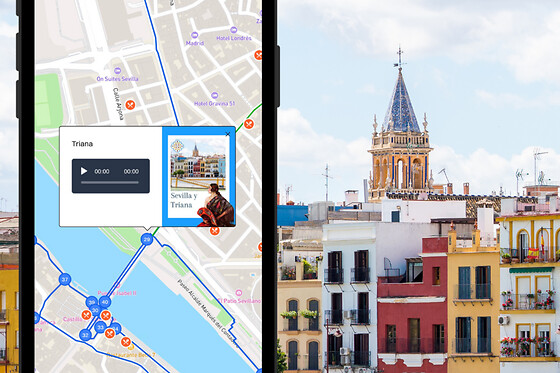Screen dimensions: 560x373
Task: Select route stop marker 33
Action: (x=100, y=327)
